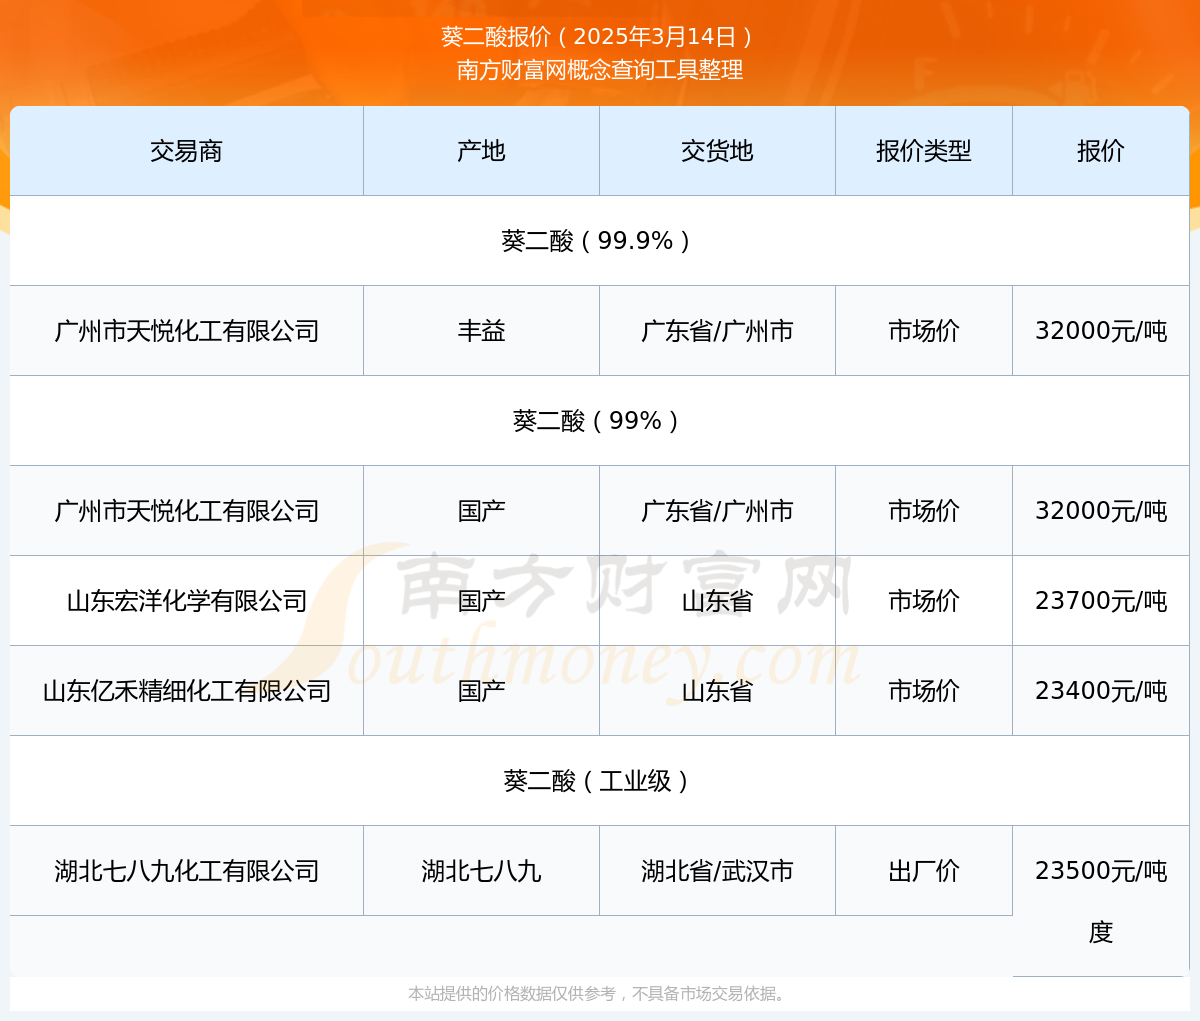Click the 丰益 origin cell
The width and height of the screenshot is (1200, 1021).
point(481,331)
